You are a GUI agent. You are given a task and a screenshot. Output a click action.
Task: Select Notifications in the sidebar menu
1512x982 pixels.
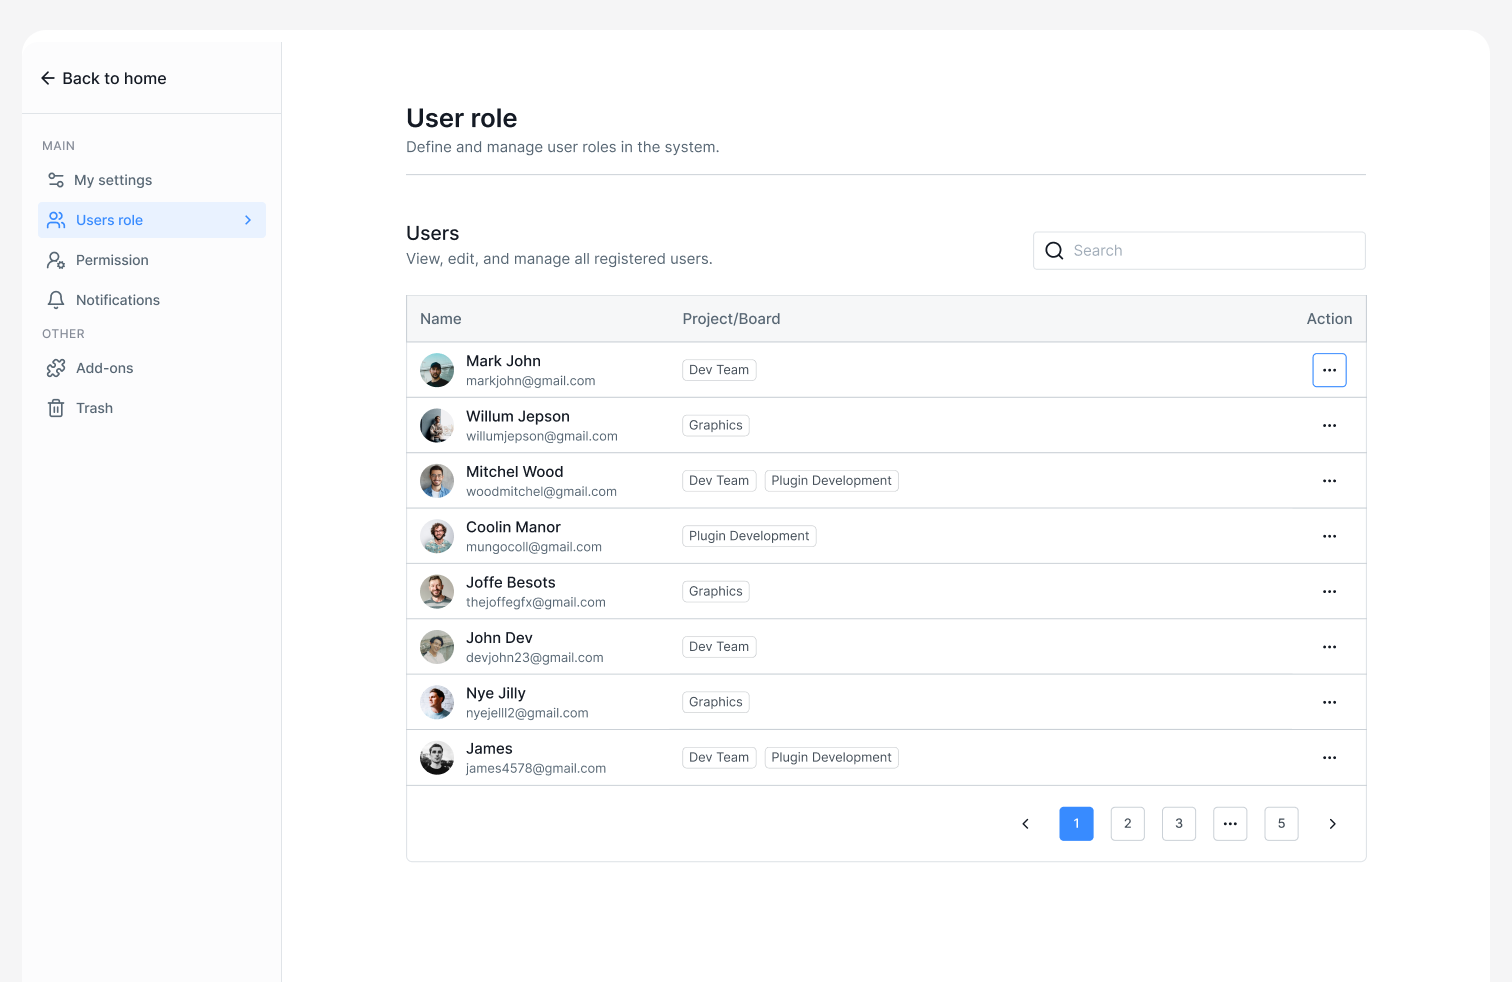pos(117,299)
